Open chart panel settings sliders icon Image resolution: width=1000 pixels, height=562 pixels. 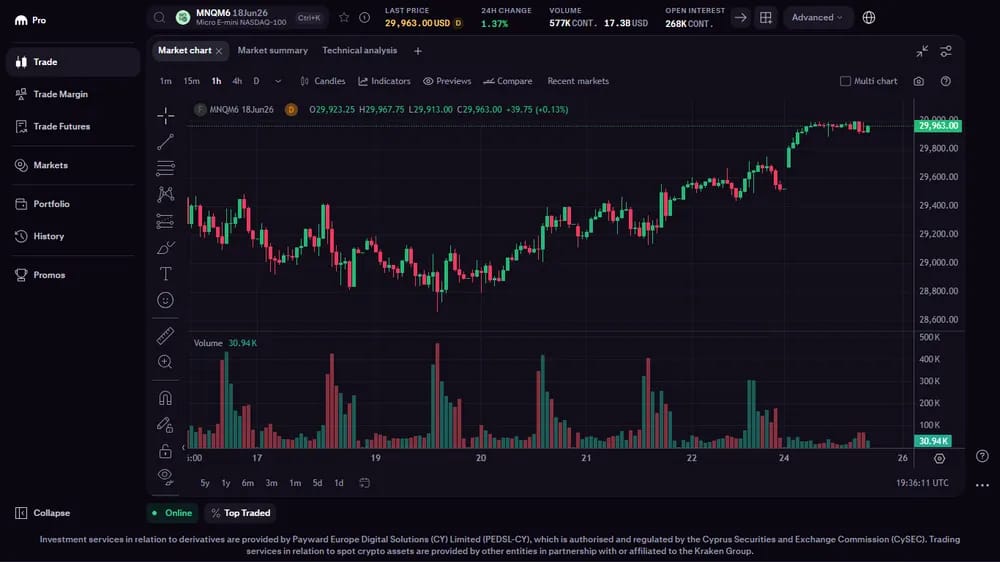point(946,51)
